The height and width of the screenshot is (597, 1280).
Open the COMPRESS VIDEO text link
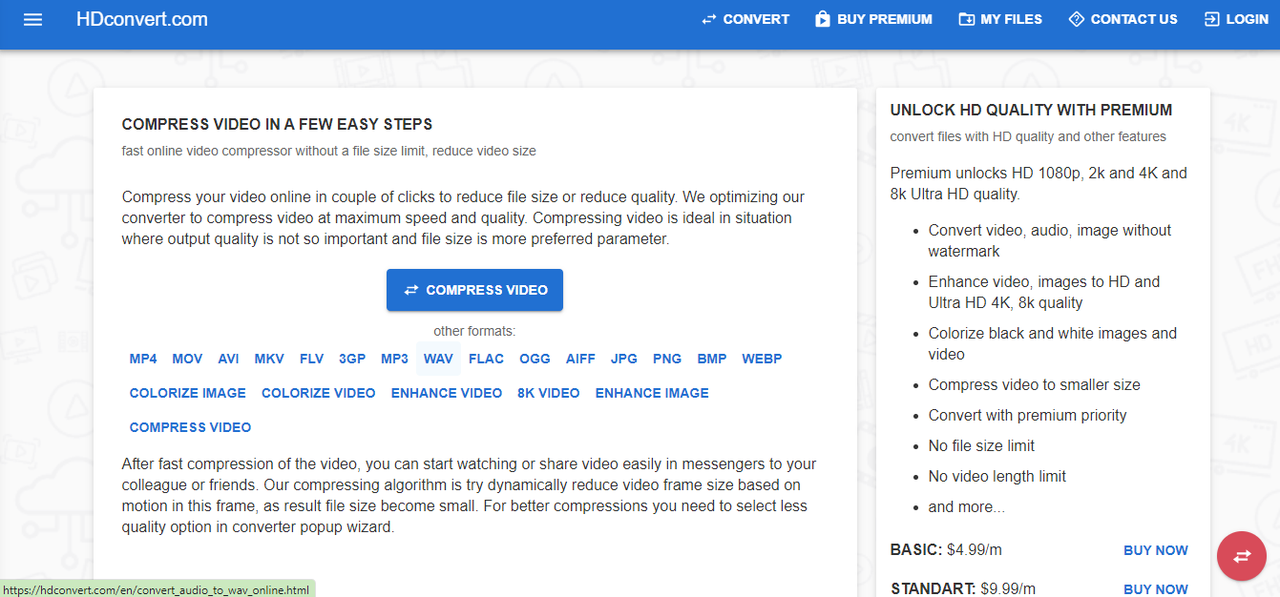190,427
